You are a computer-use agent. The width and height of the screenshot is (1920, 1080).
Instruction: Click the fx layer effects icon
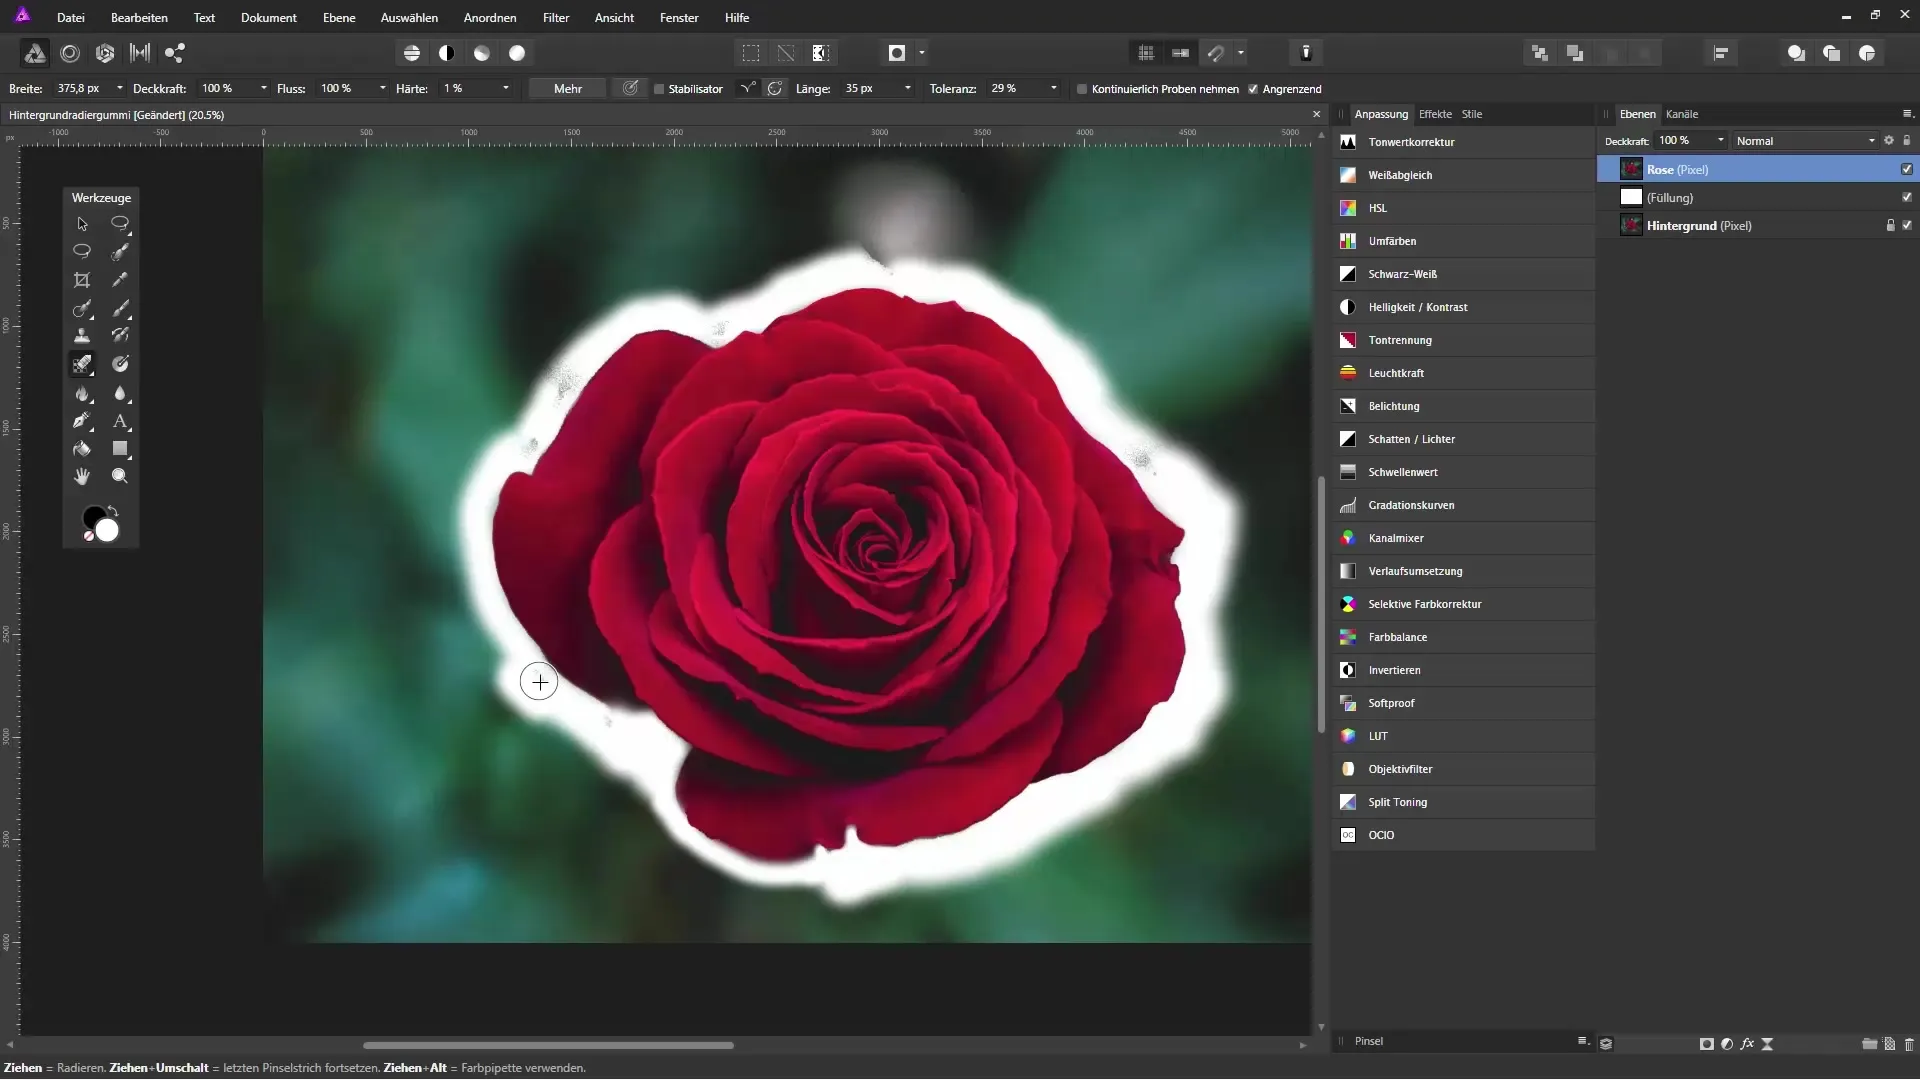tap(1747, 1044)
